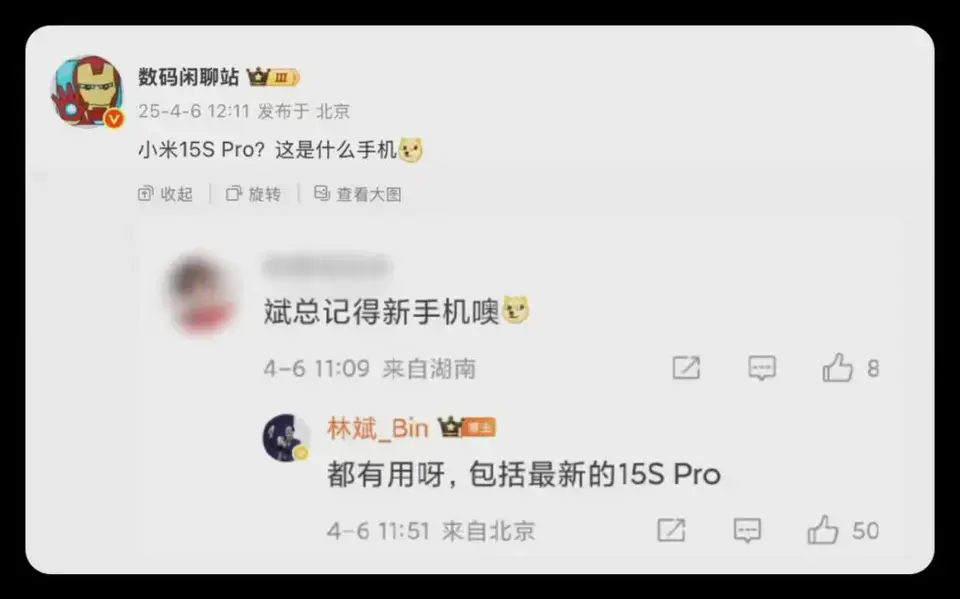
Task: Collapse the image with 收起
Action: [x=165, y=194]
